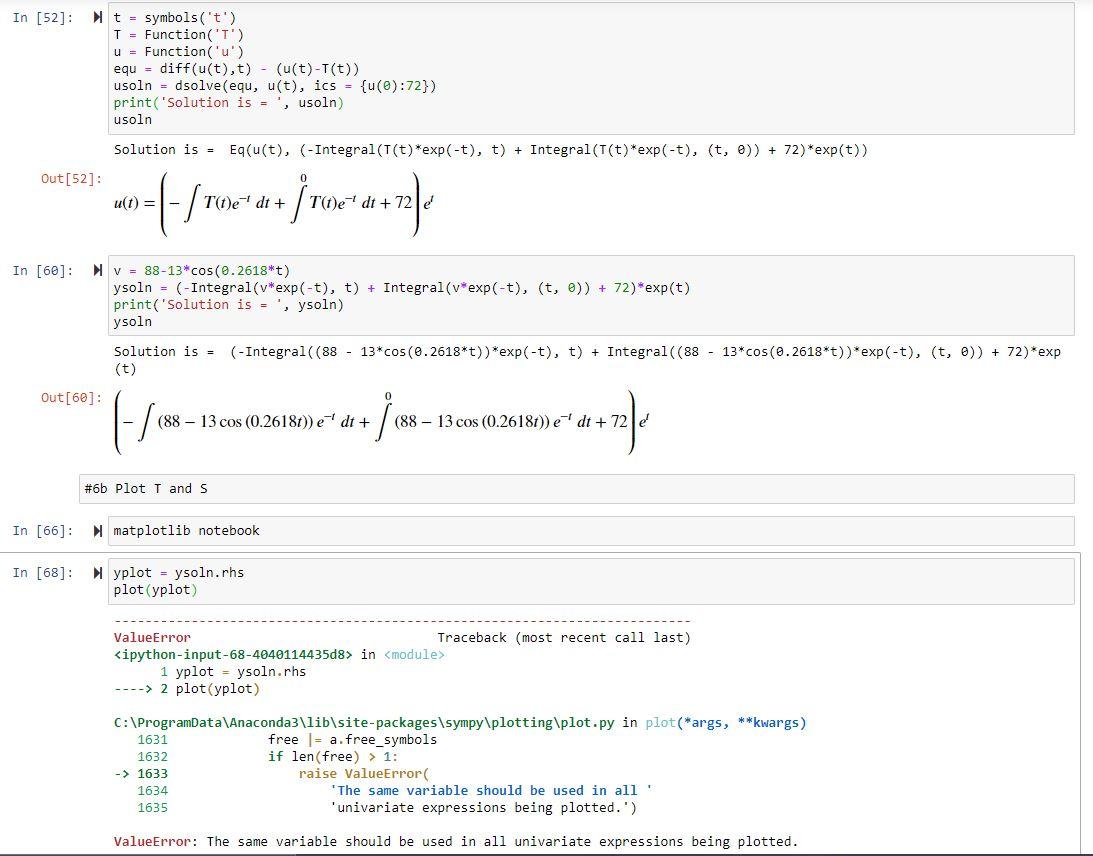This screenshot has width=1093, height=856.
Task: Click 'Traceback (most recent call last)' text
Action: click(564, 638)
